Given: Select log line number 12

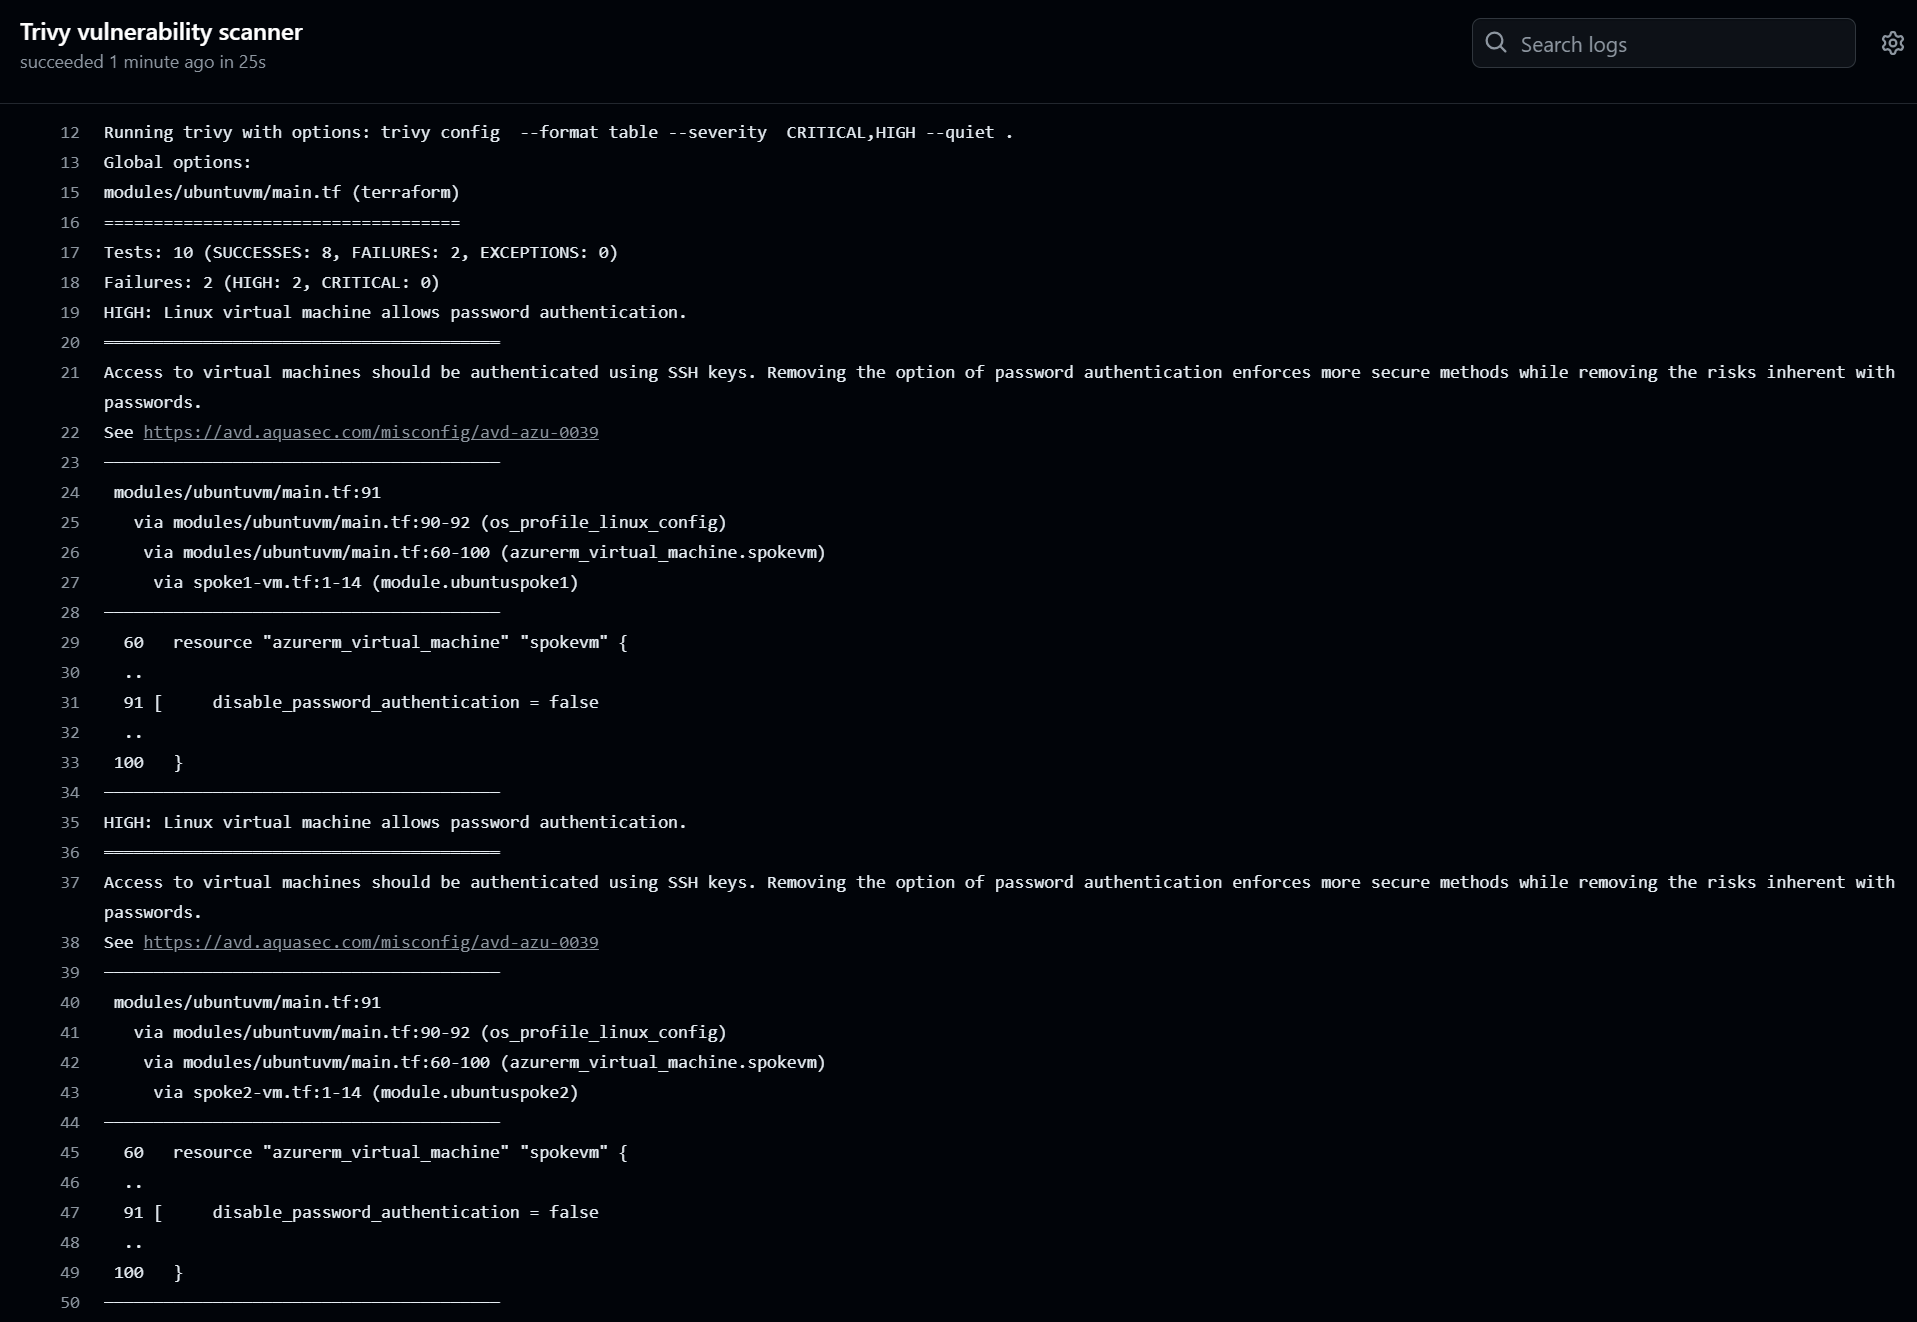Looking at the screenshot, I should point(70,132).
